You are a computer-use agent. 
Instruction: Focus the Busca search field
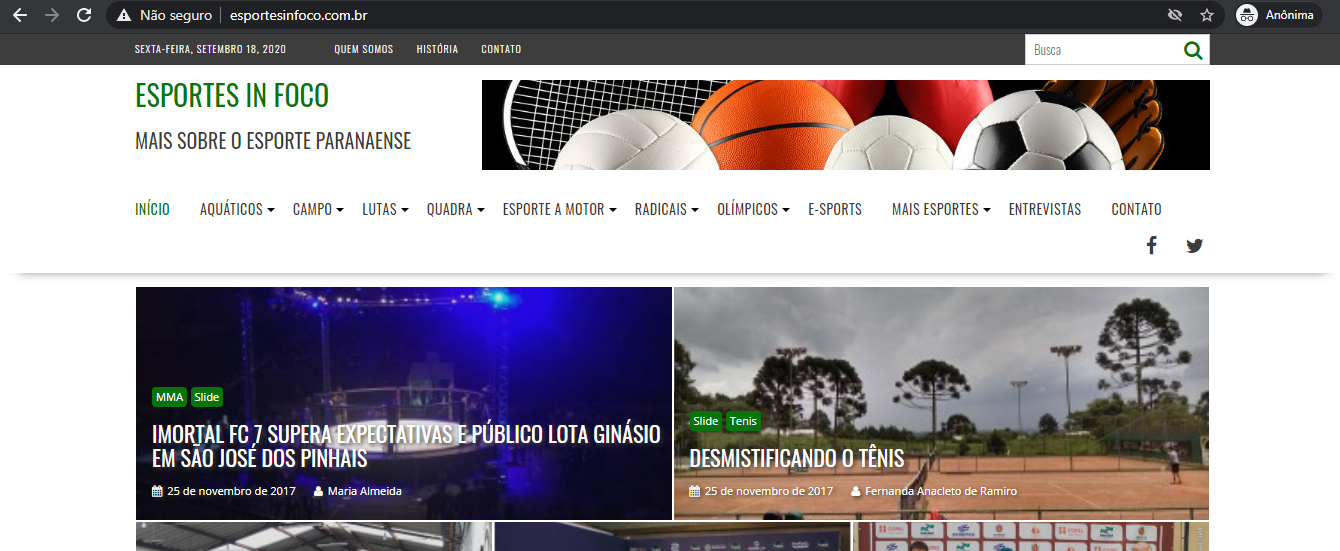(x=1103, y=50)
